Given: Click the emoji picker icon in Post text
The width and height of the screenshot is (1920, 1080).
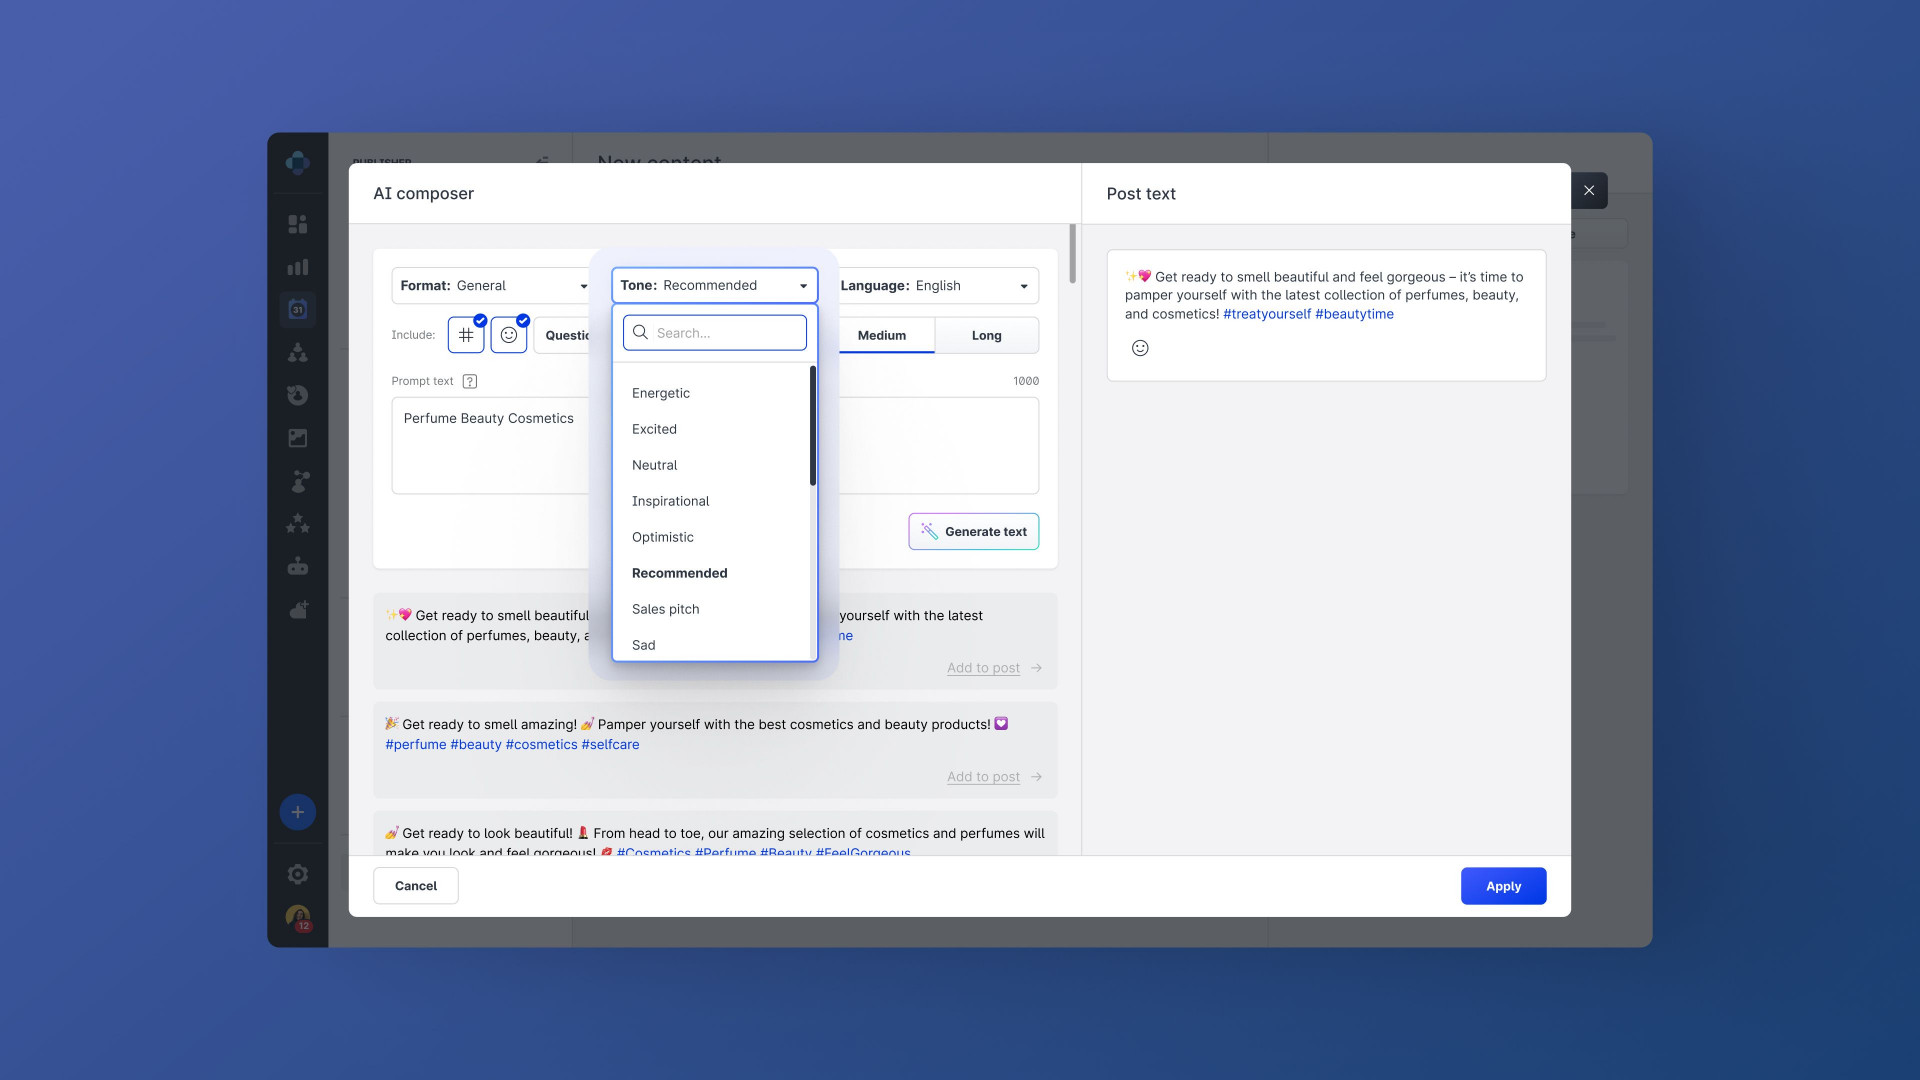Looking at the screenshot, I should tap(1140, 348).
